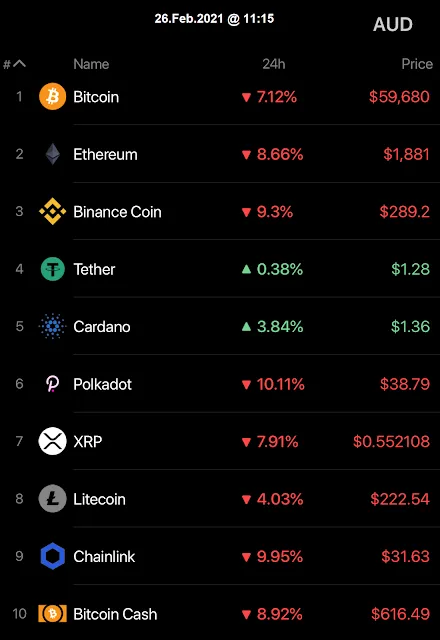Sort by 24h change column header
This screenshot has width=440, height=640.
click(273, 64)
